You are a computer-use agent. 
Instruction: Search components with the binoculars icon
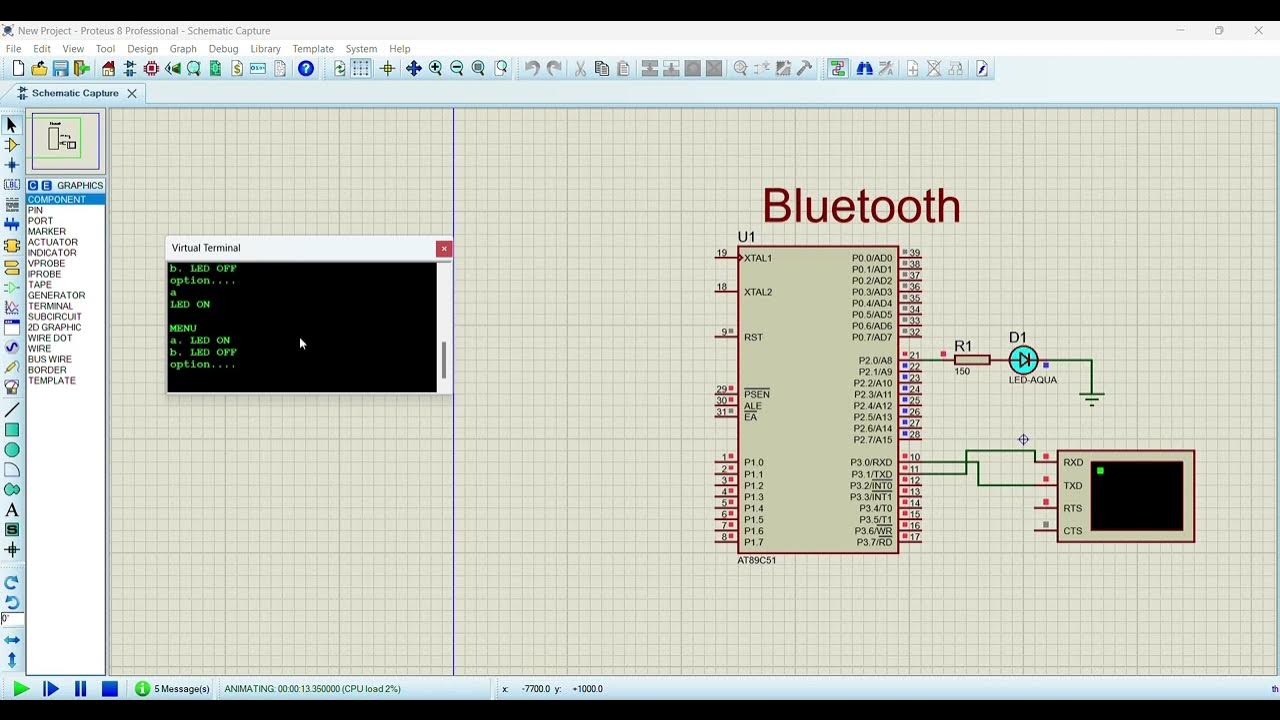[865, 68]
